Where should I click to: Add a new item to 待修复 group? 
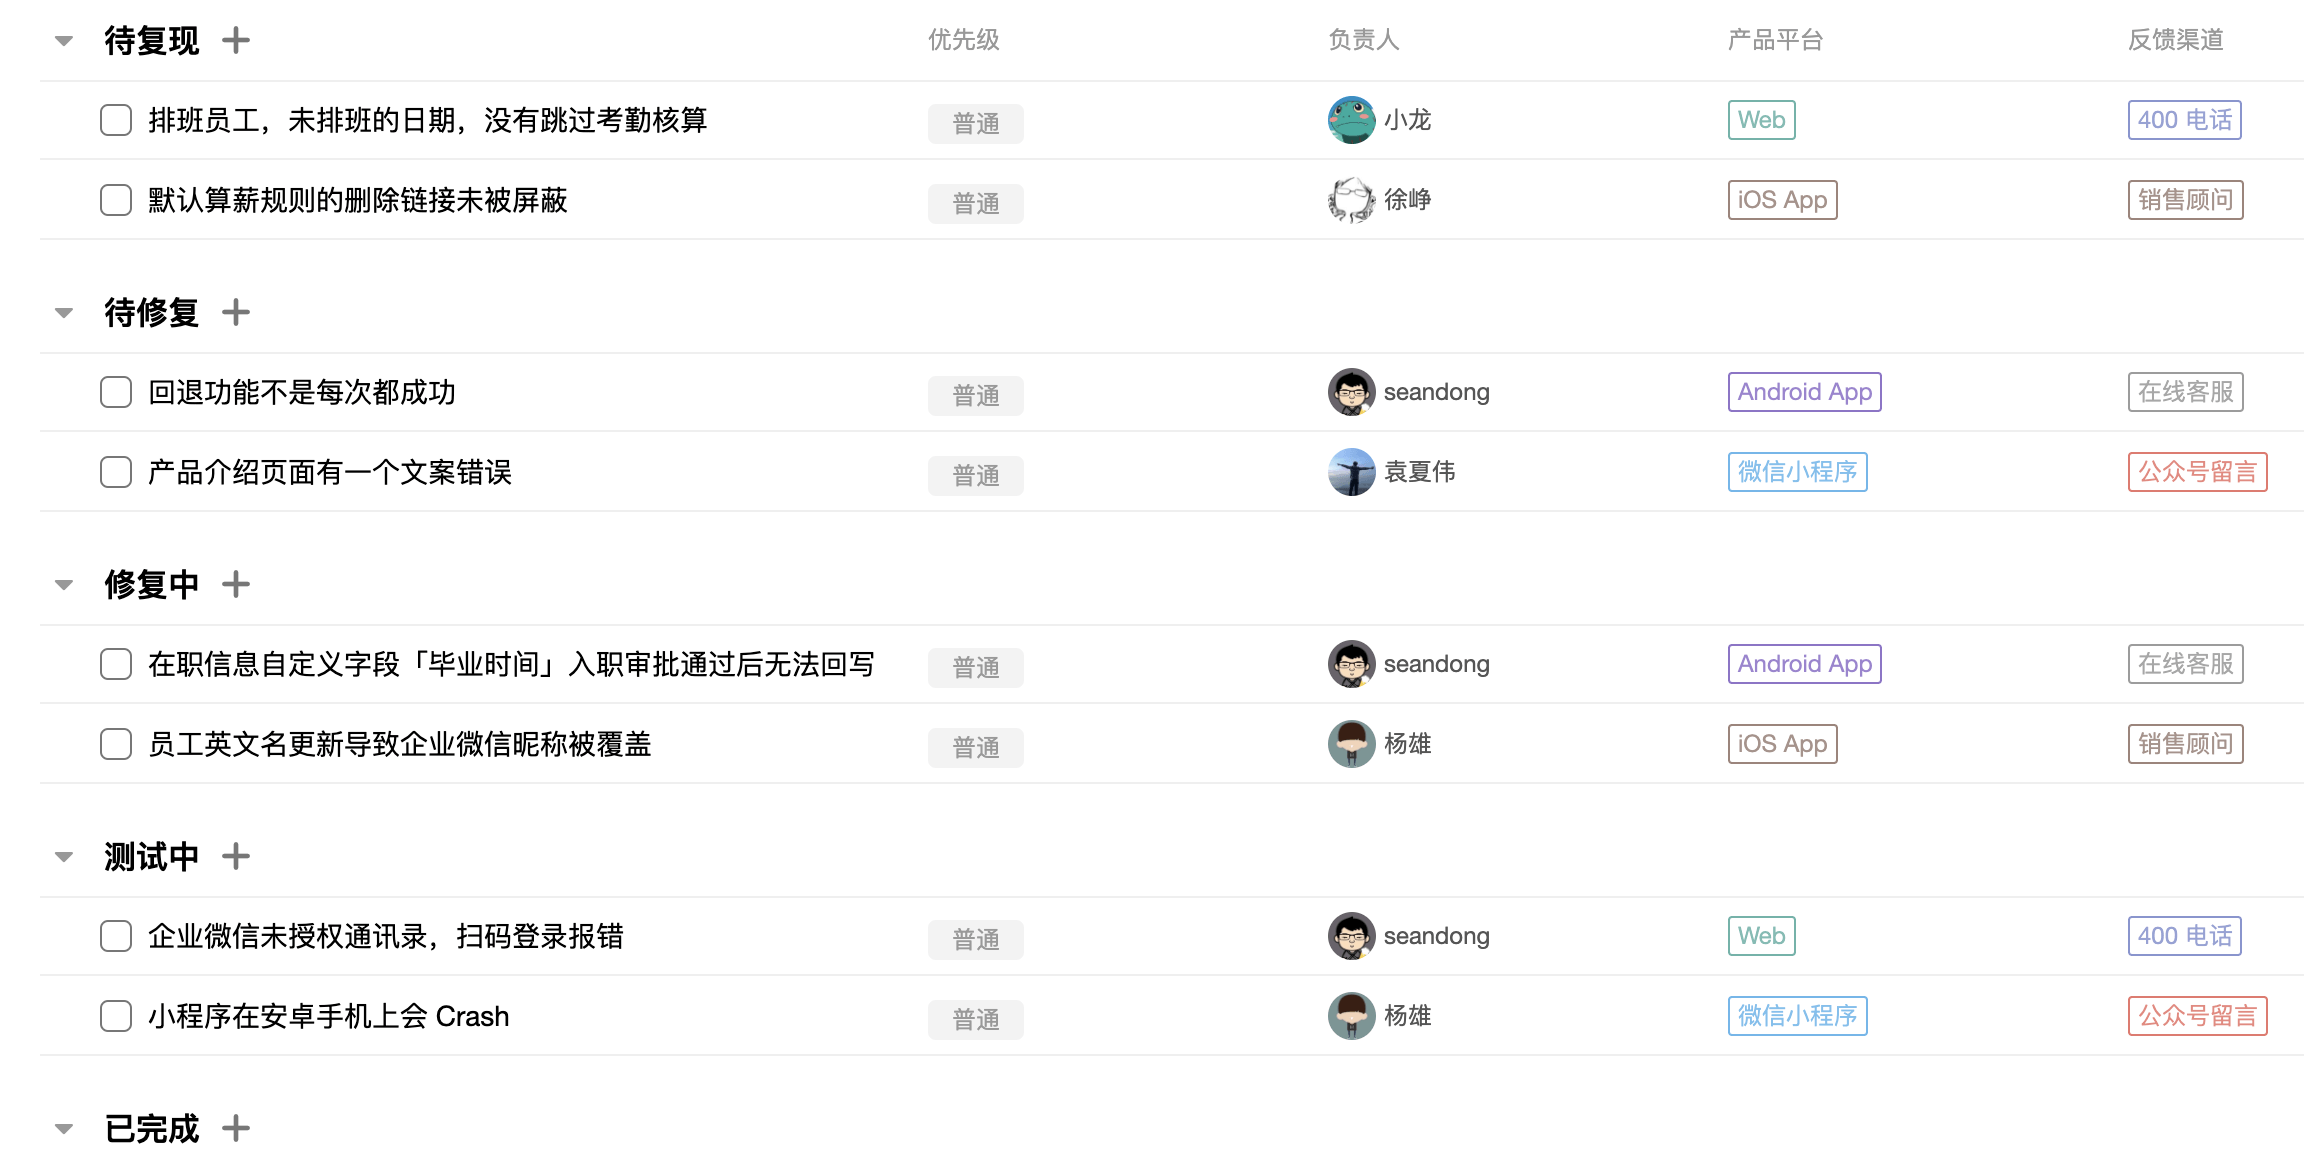point(236,313)
